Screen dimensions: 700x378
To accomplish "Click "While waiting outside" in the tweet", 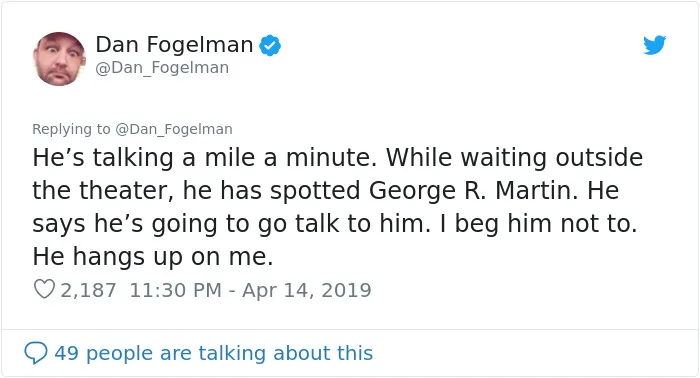I will [514, 158].
